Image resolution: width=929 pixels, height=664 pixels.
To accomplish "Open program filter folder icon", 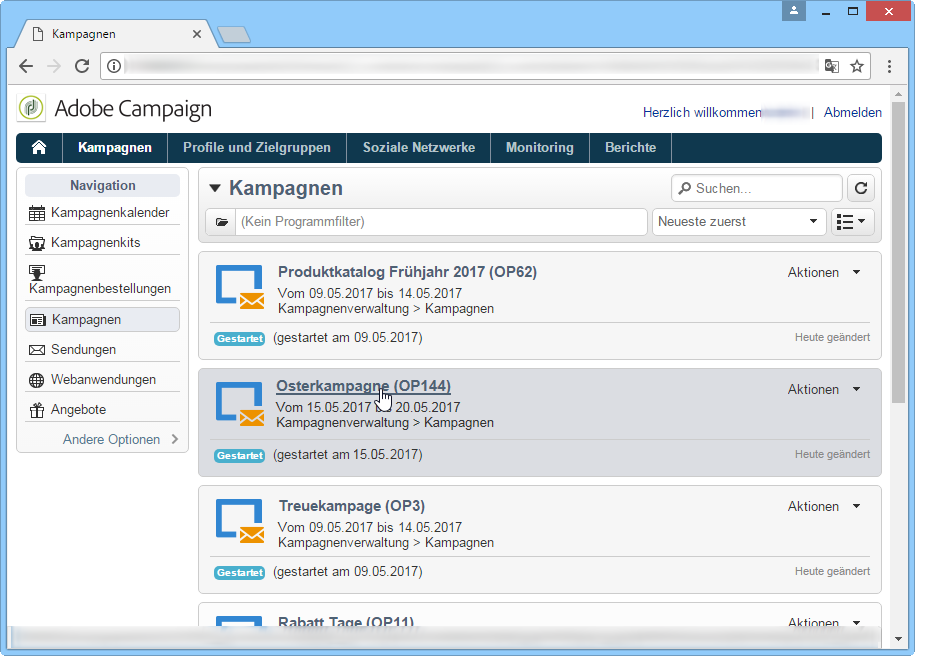I will [x=221, y=222].
